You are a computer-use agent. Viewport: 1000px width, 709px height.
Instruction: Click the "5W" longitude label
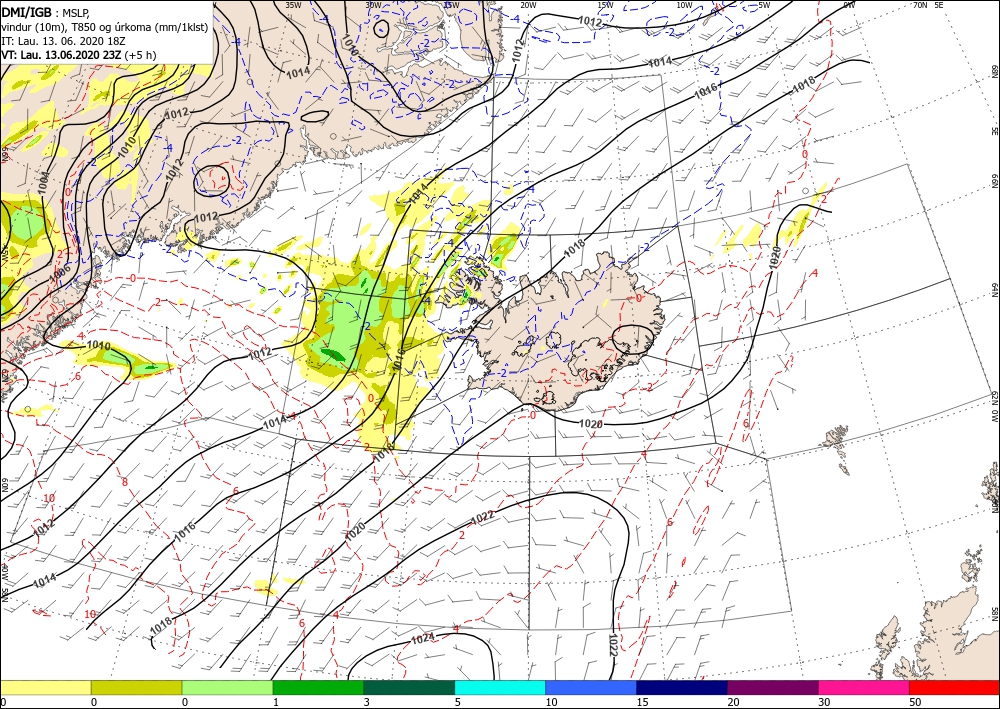pyautogui.click(x=764, y=5)
